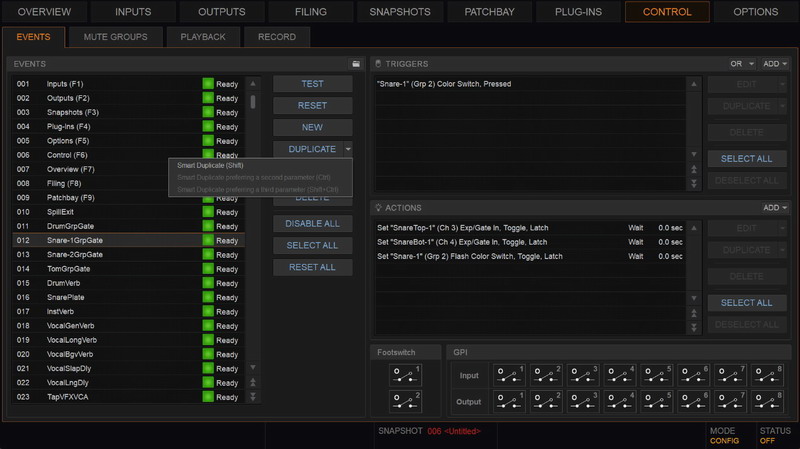The image size is (800, 449).
Task: Click the Events panel folder icon
Action: pos(354,63)
